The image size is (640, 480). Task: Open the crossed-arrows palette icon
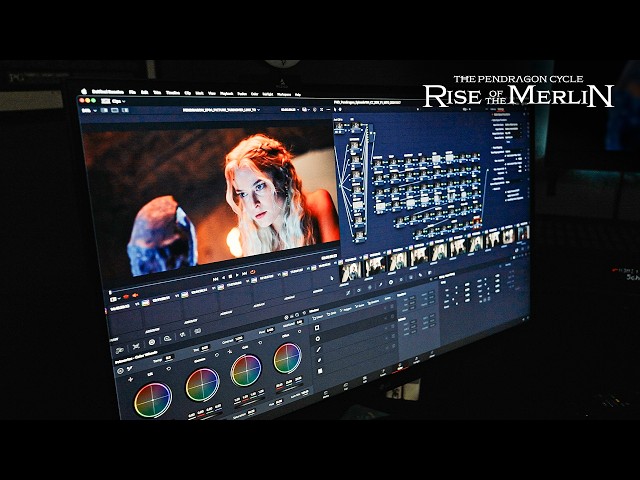point(136,347)
